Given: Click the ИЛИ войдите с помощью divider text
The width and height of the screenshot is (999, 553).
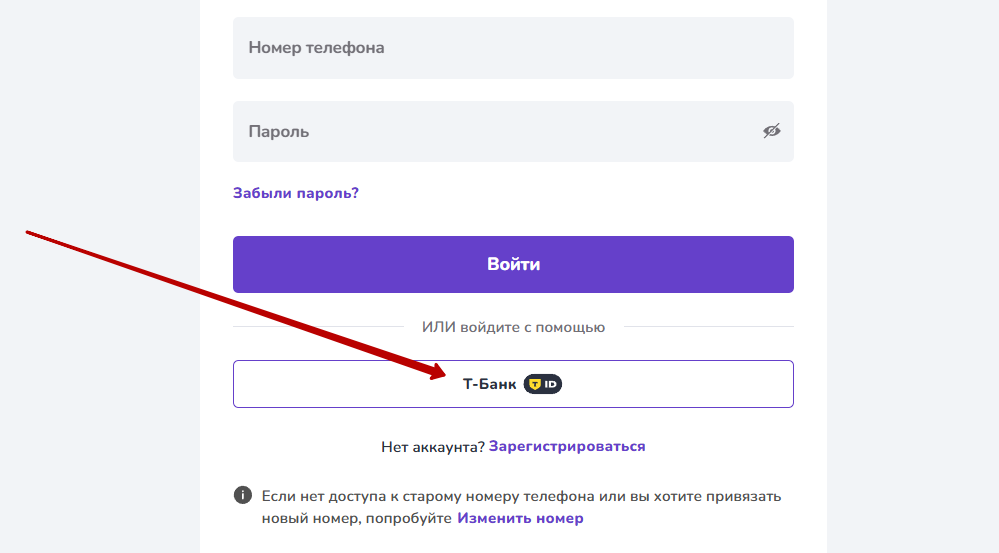Looking at the screenshot, I should (513, 327).
